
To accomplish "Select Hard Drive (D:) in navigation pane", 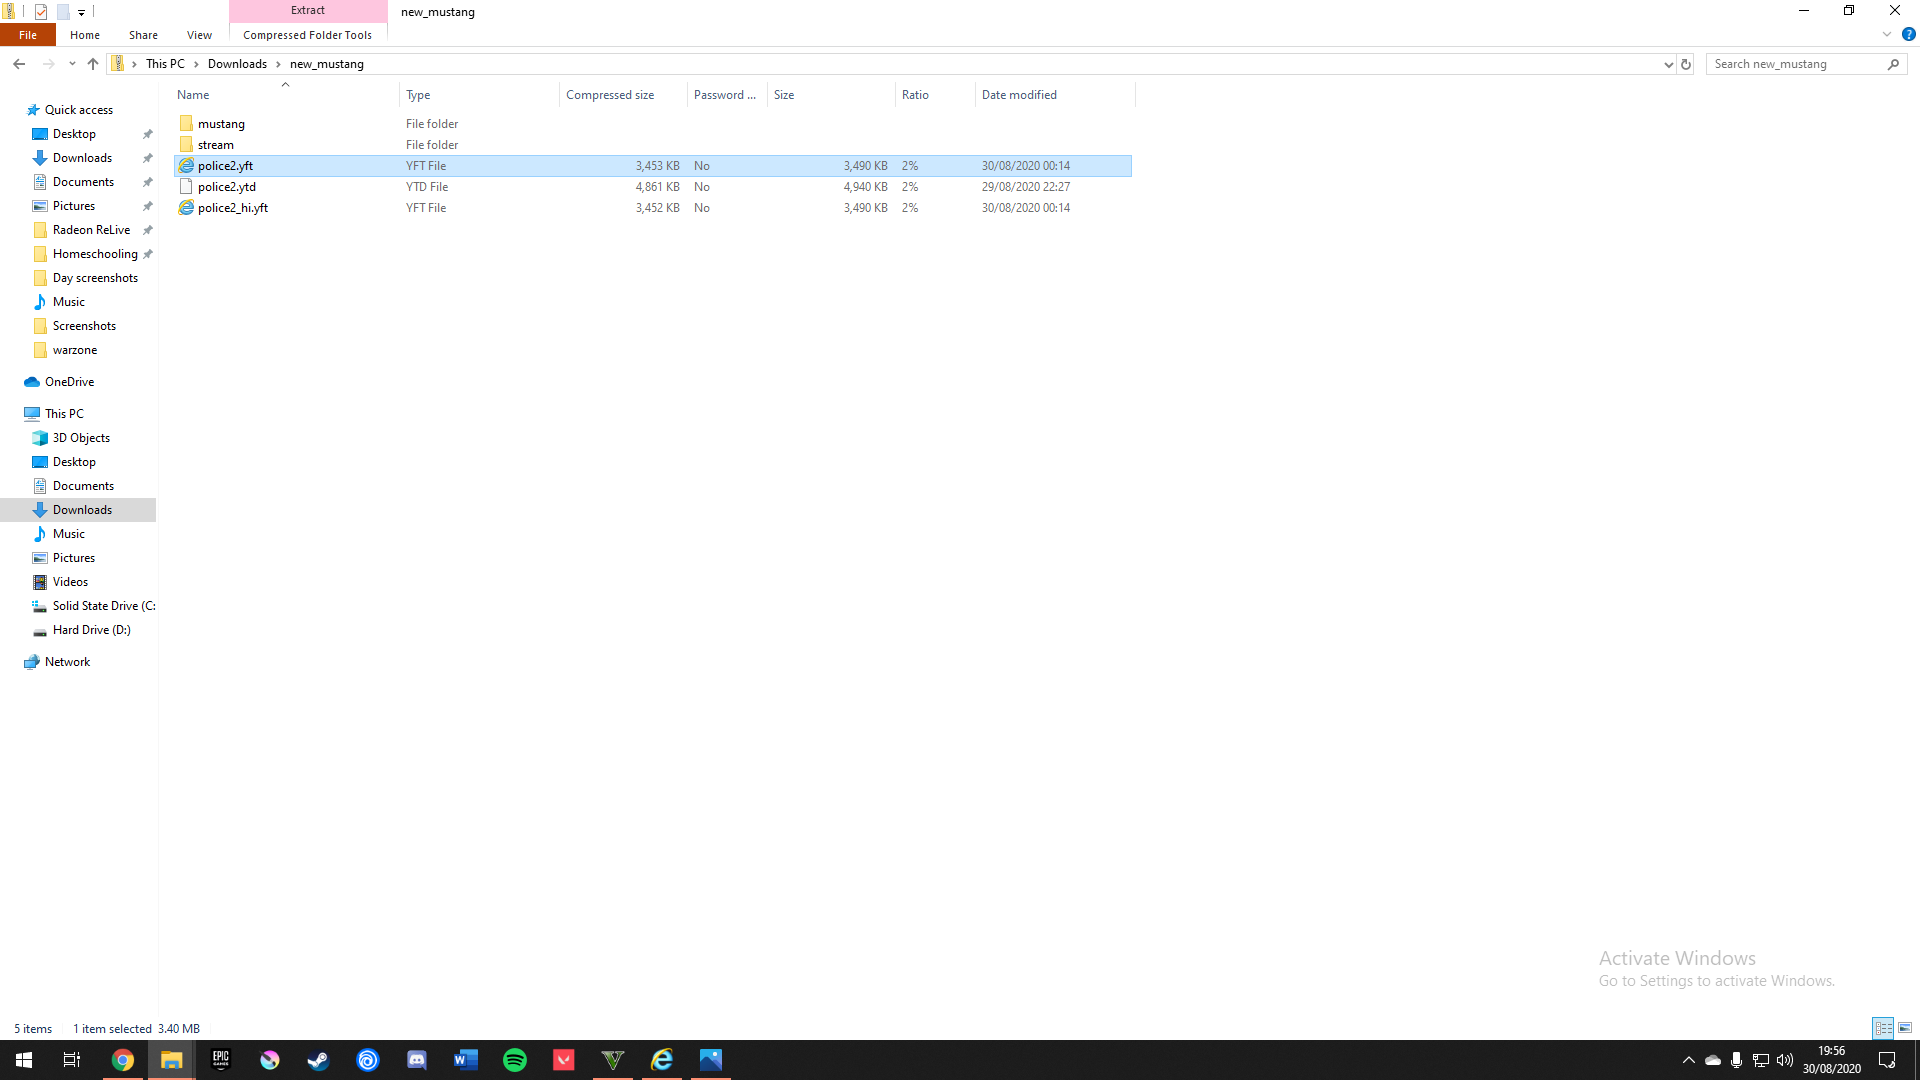I will 91,630.
